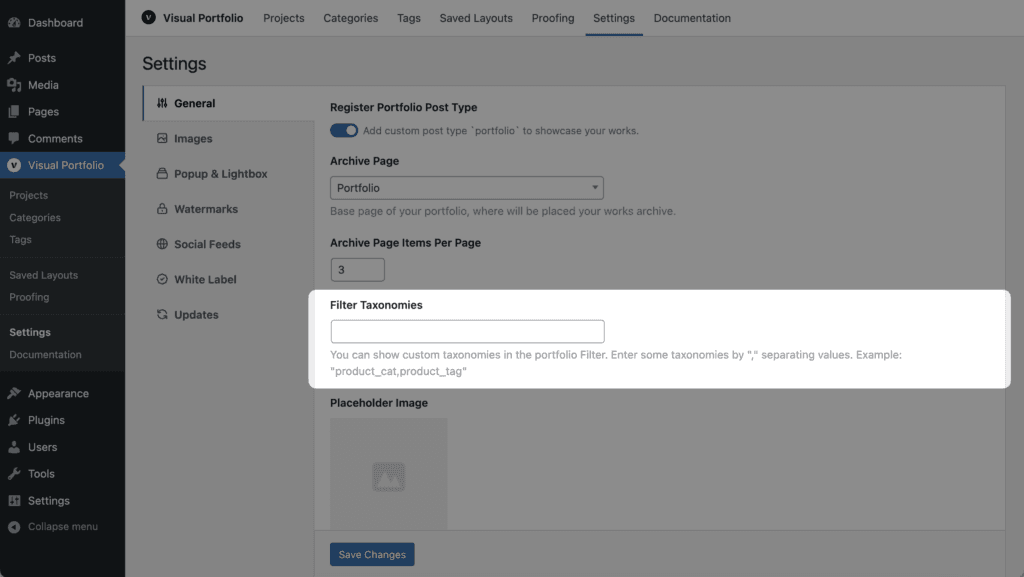Switch to the Saved Layouts tab
Screen dimensions: 1024x577
pos(476,18)
